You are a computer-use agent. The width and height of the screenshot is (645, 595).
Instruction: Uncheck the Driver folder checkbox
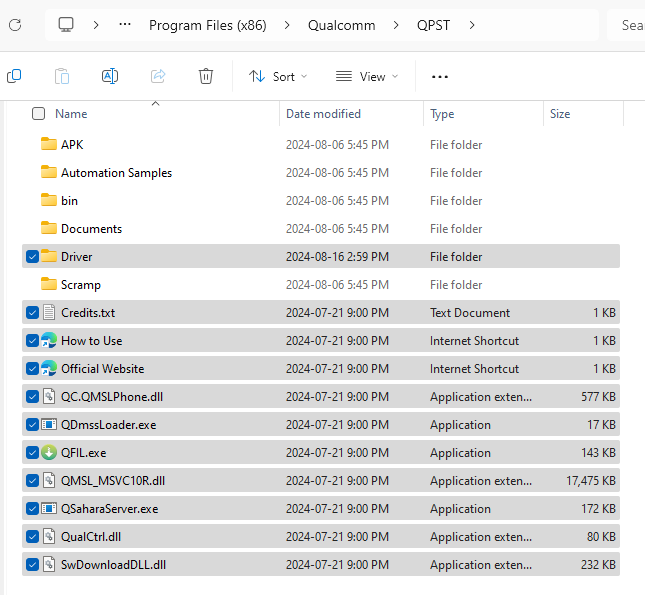32,256
